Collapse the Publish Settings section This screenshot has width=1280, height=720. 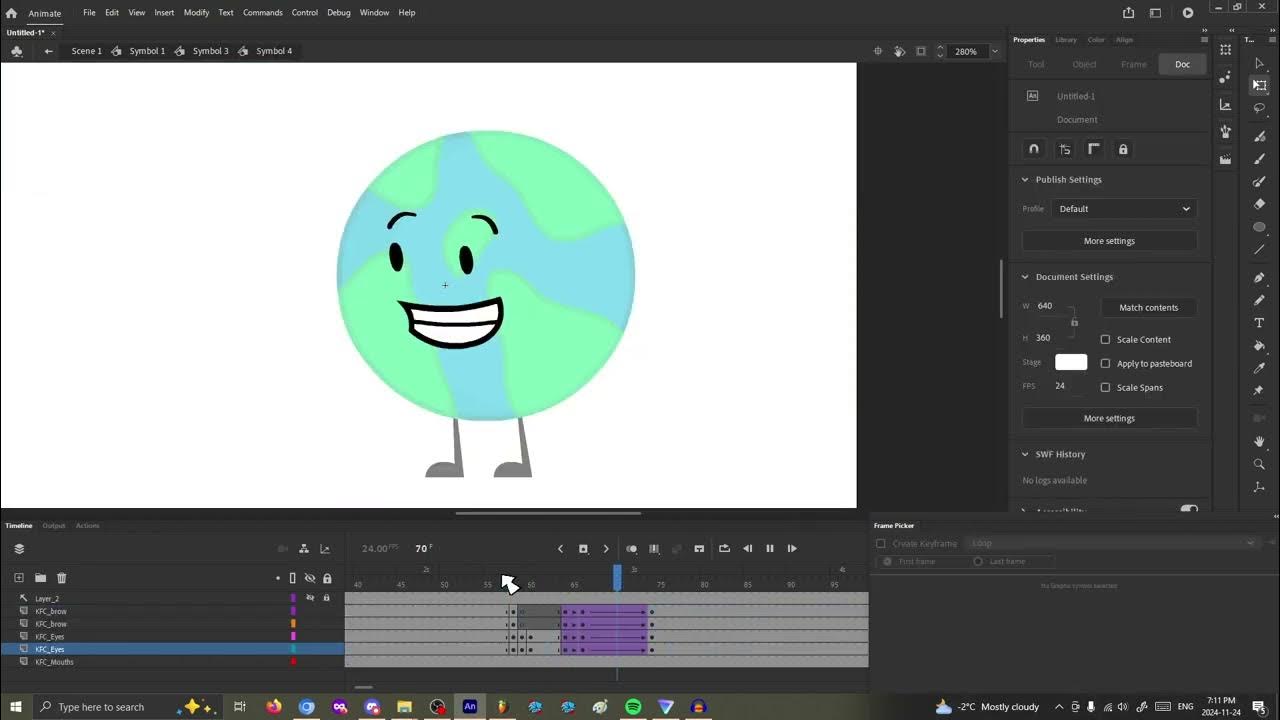(x=1025, y=180)
